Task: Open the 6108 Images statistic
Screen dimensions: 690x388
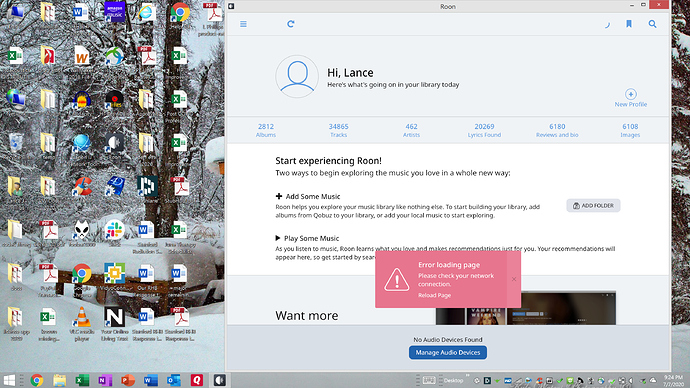Action: pos(630,130)
